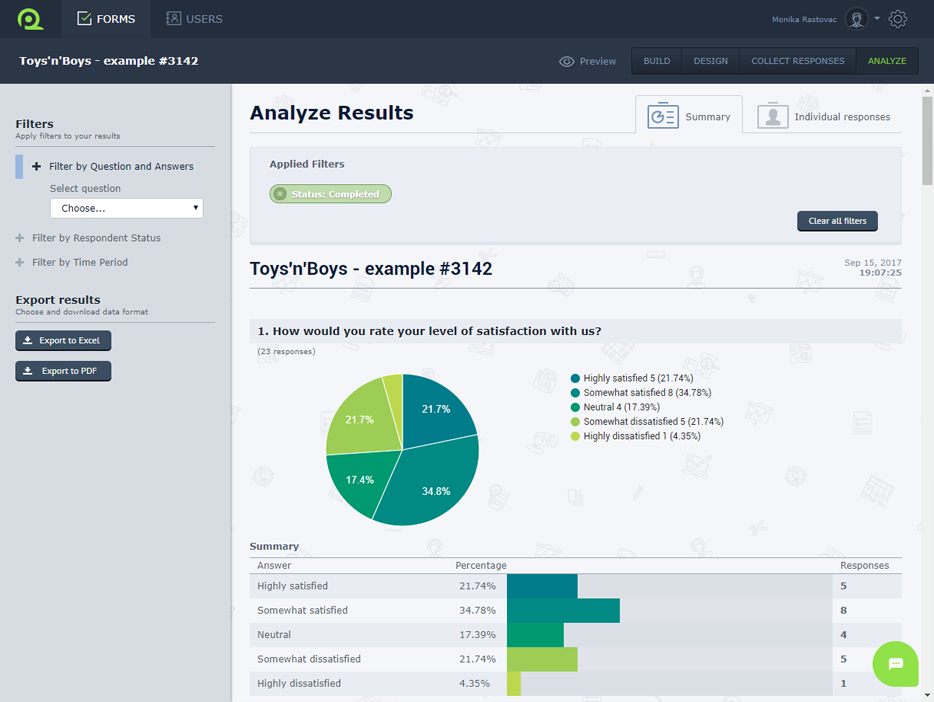Click the application logo icon
The image size is (934, 702).
[29, 18]
